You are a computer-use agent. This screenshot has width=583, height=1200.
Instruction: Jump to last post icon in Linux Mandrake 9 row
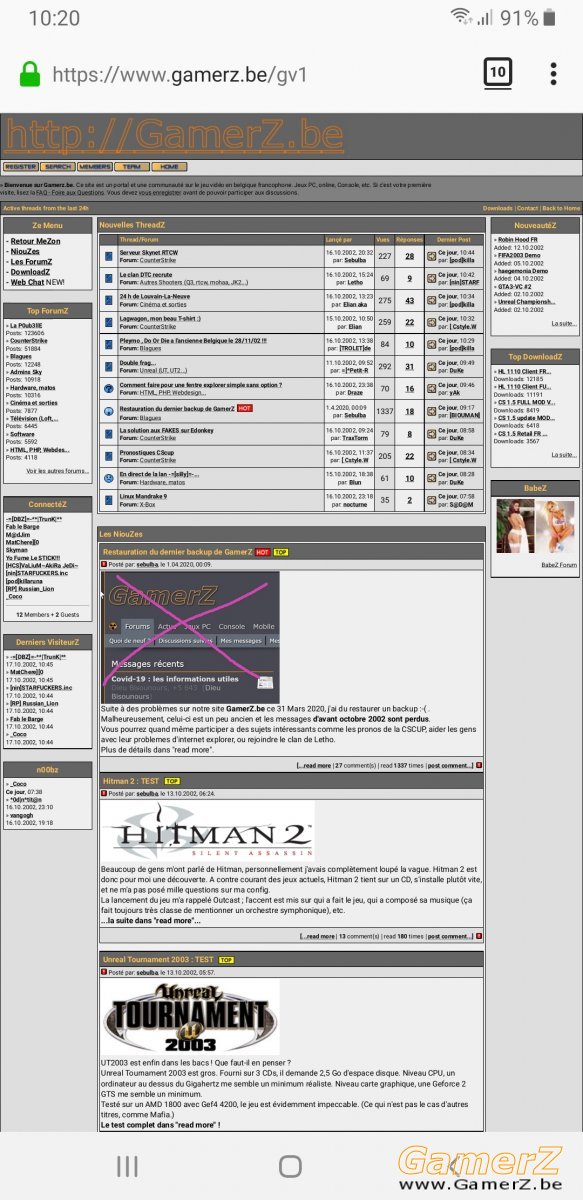click(431, 499)
